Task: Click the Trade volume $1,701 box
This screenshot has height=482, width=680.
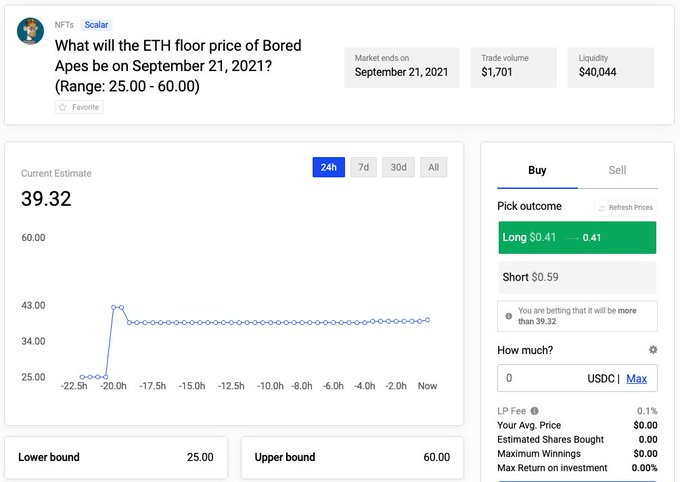Action: pyautogui.click(x=513, y=68)
